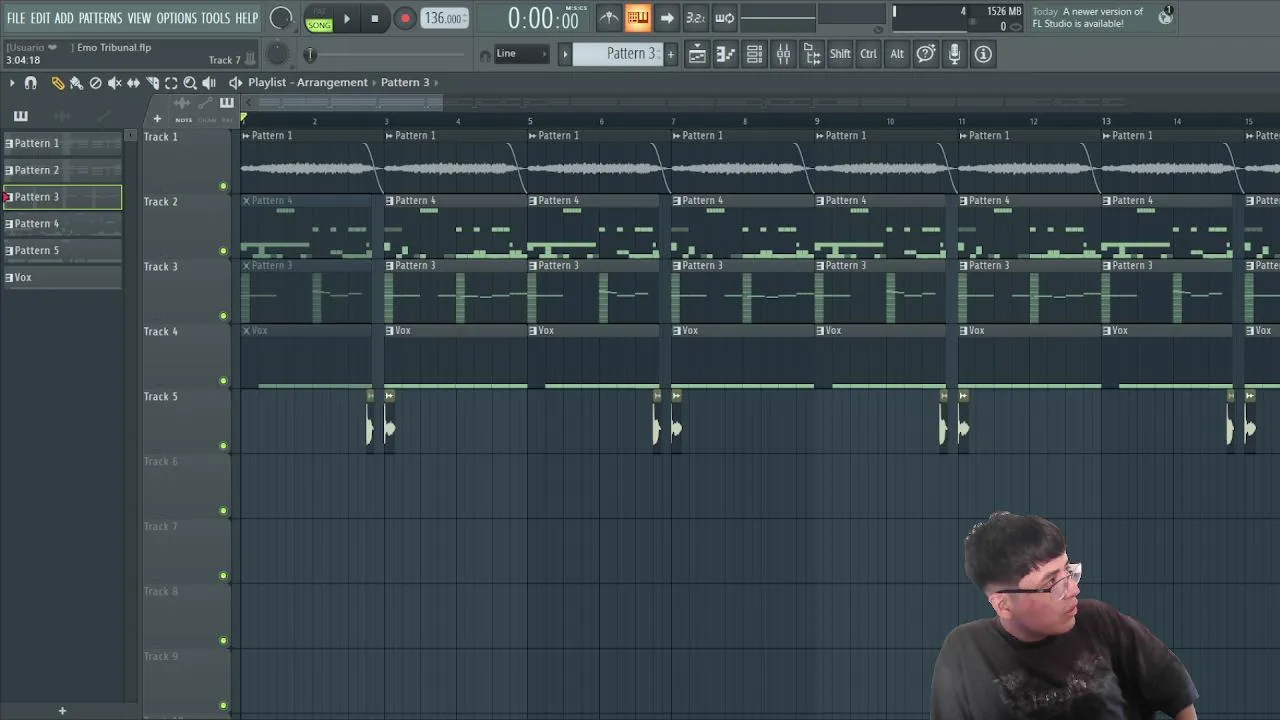Open the newer version available notification
Screen dimensions: 1280x720
coord(1088,18)
